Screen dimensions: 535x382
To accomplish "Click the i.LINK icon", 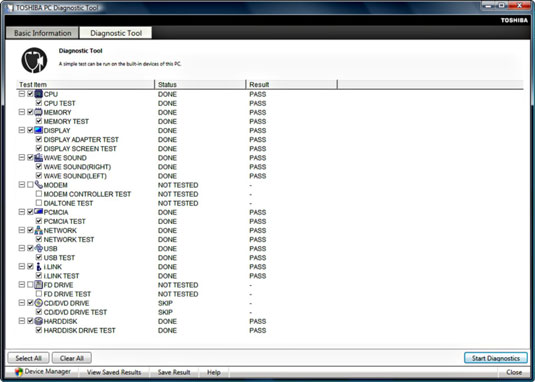I will (x=39, y=266).
